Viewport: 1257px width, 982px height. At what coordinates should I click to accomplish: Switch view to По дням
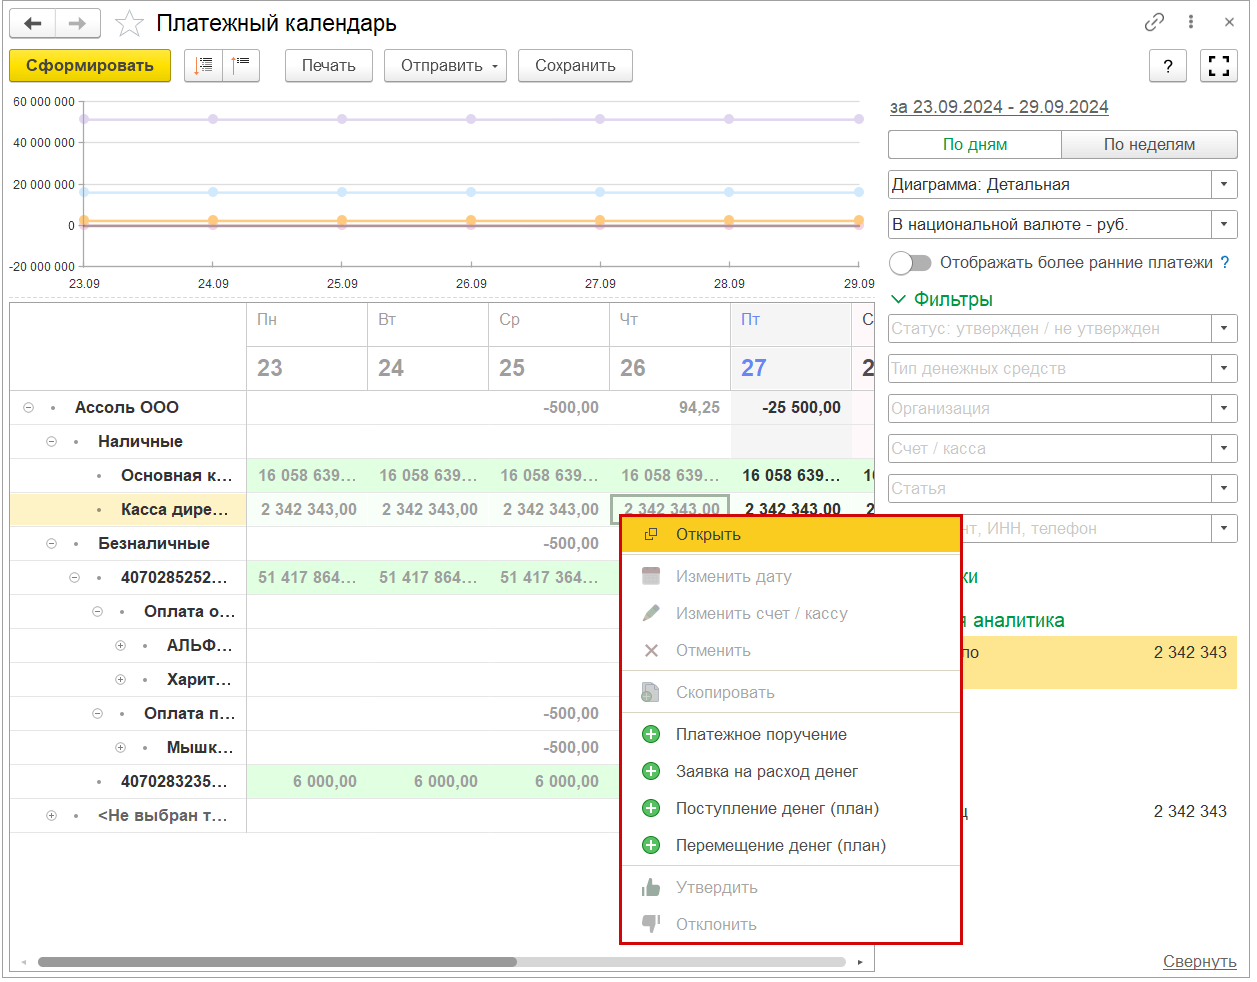pos(975,144)
